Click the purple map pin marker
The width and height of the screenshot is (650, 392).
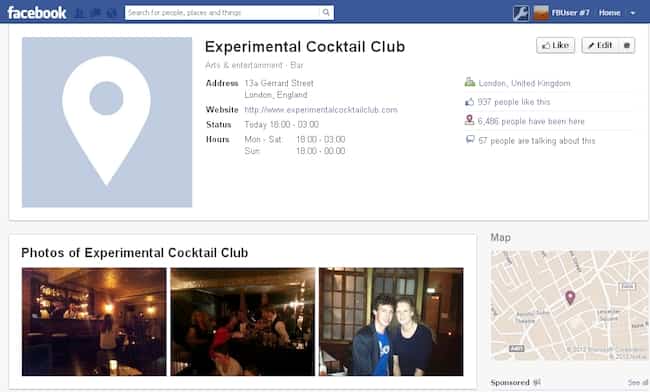pyautogui.click(x=570, y=297)
